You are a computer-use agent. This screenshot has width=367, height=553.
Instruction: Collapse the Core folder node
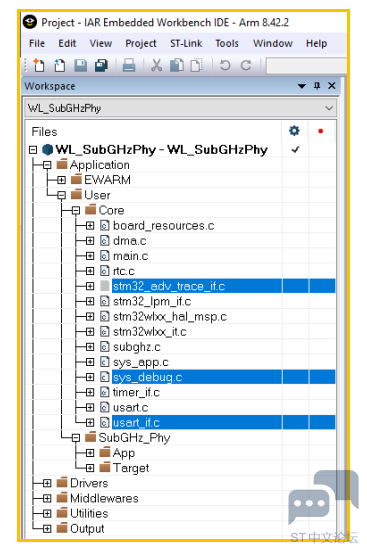(75, 211)
